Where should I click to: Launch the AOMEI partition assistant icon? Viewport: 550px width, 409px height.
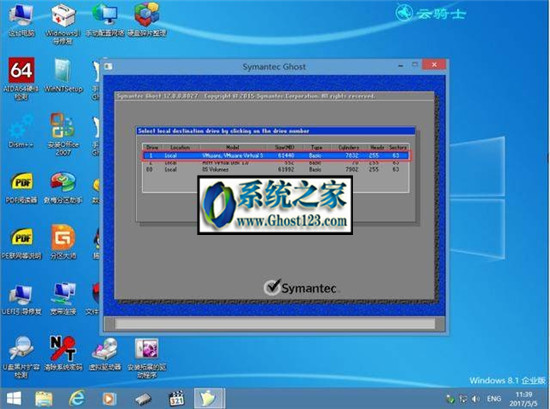tap(63, 187)
